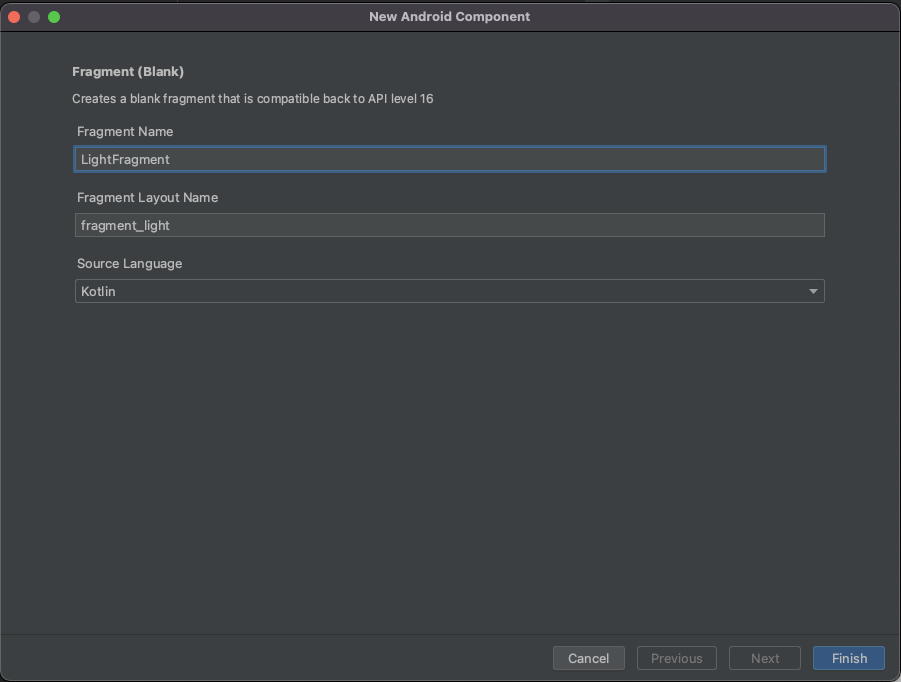Viewport: 901px width, 682px height.
Task: Click the Fragment Layout Name label
Action: 147,198
